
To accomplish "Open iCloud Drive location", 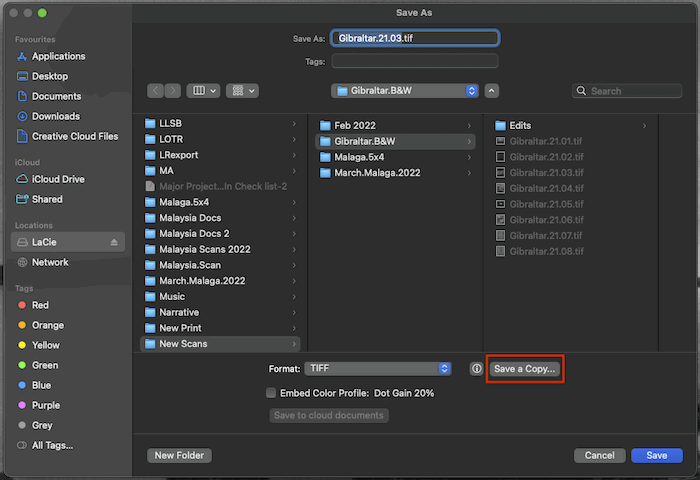I will point(60,179).
